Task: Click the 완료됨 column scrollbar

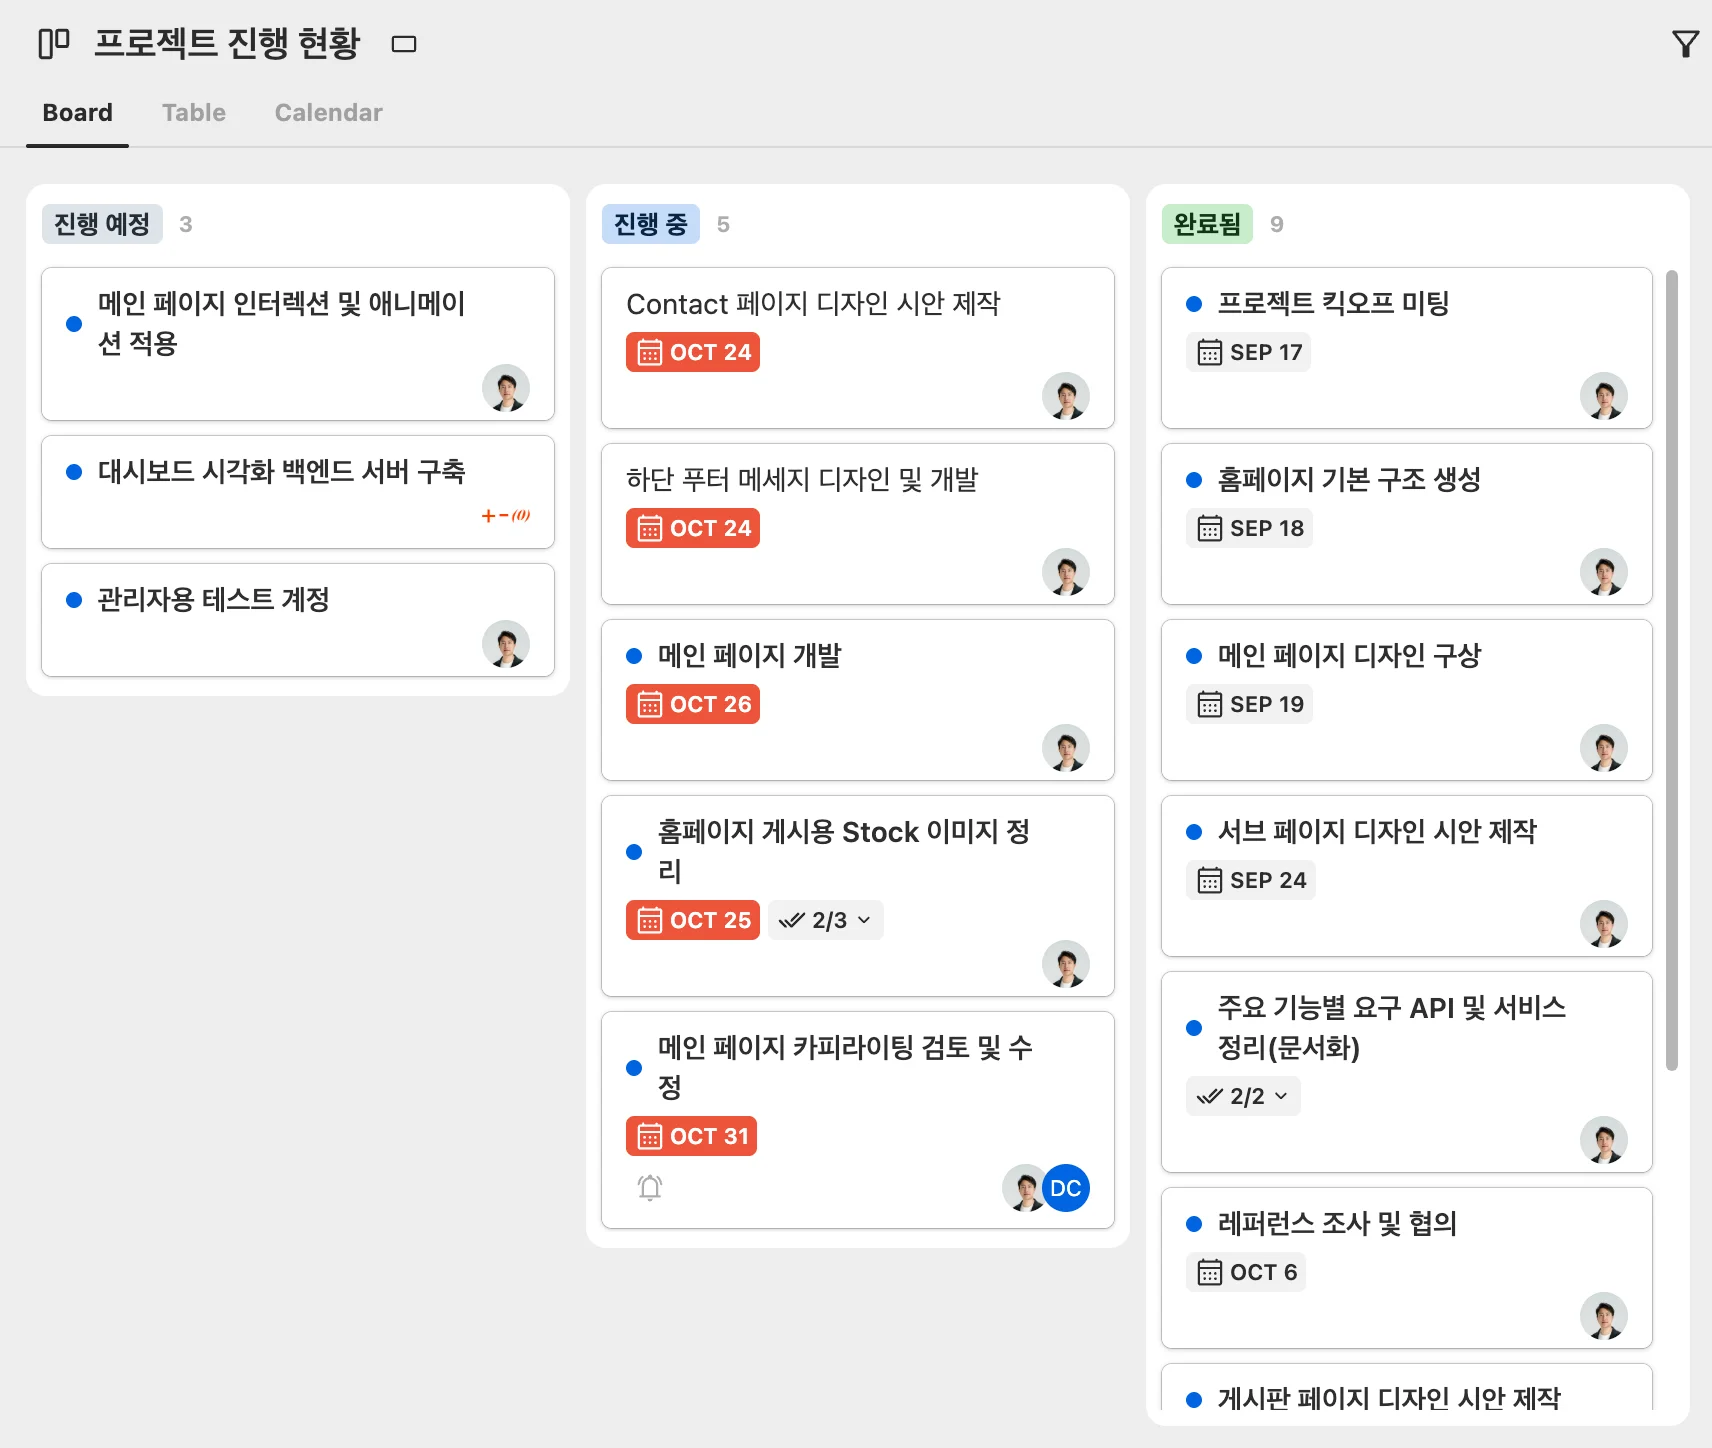Action: pyautogui.click(x=1671, y=670)
